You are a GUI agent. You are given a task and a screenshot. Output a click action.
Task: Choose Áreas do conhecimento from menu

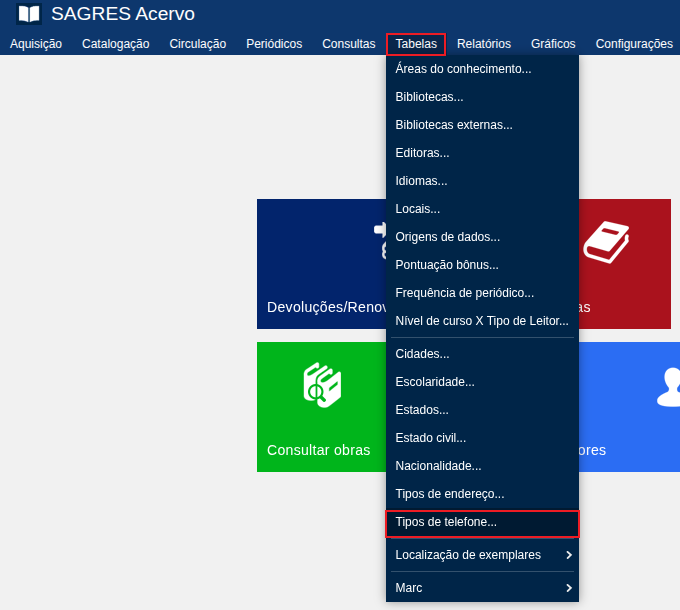click(x=463, y=69)
